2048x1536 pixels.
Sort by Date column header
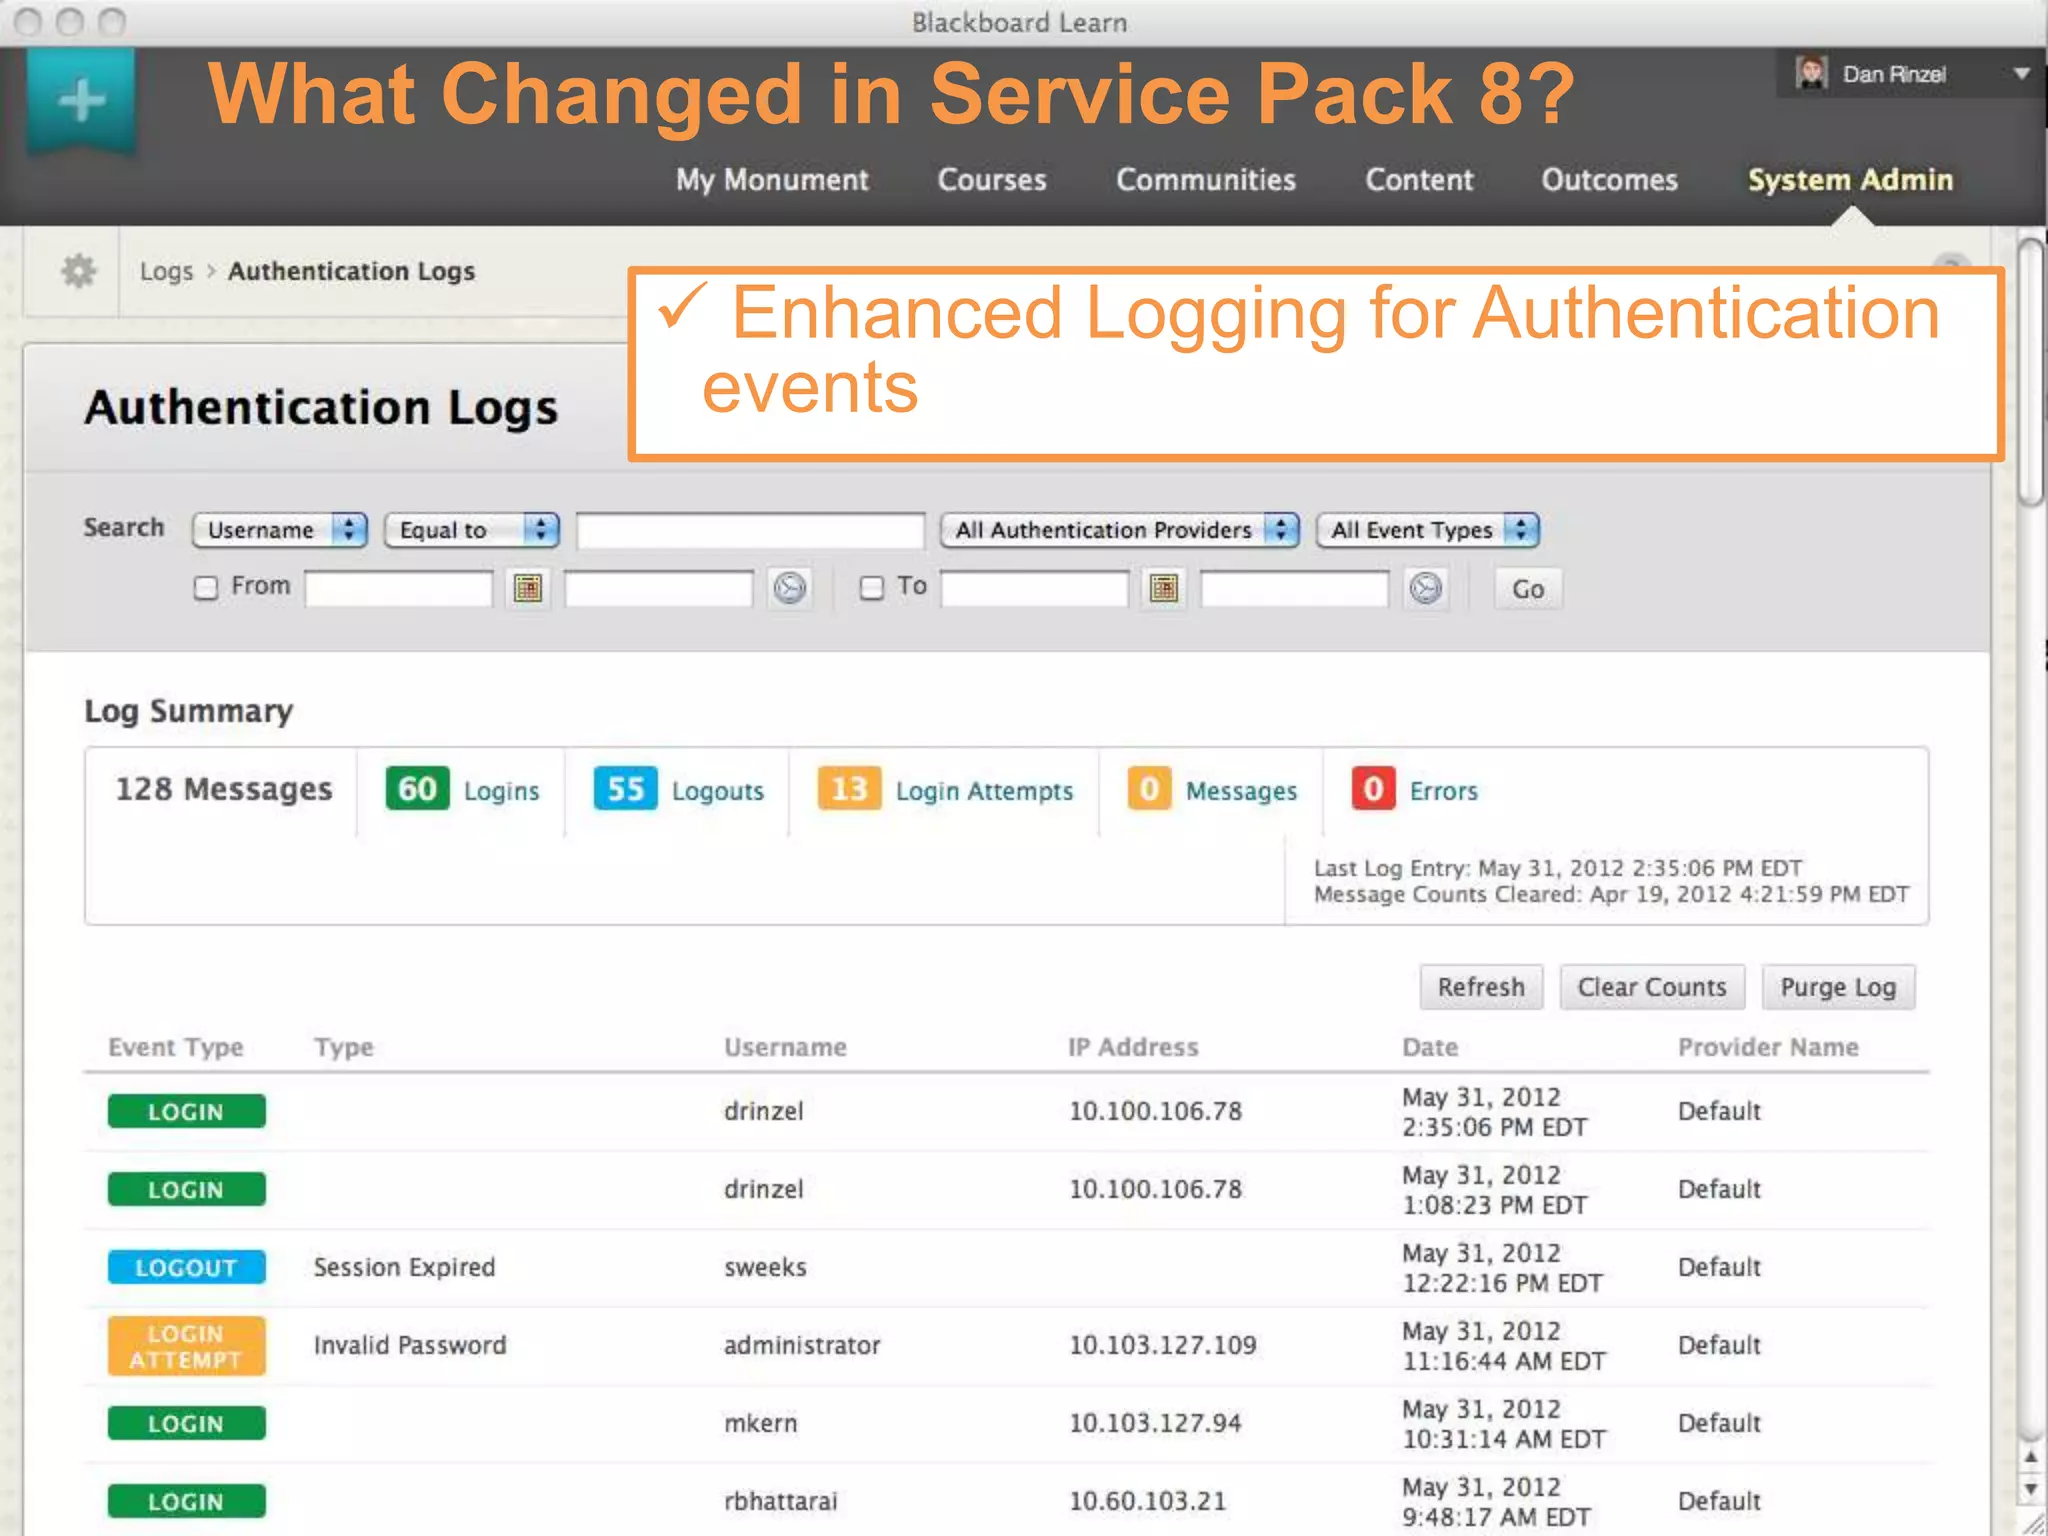click(x=1430, y=1047)
